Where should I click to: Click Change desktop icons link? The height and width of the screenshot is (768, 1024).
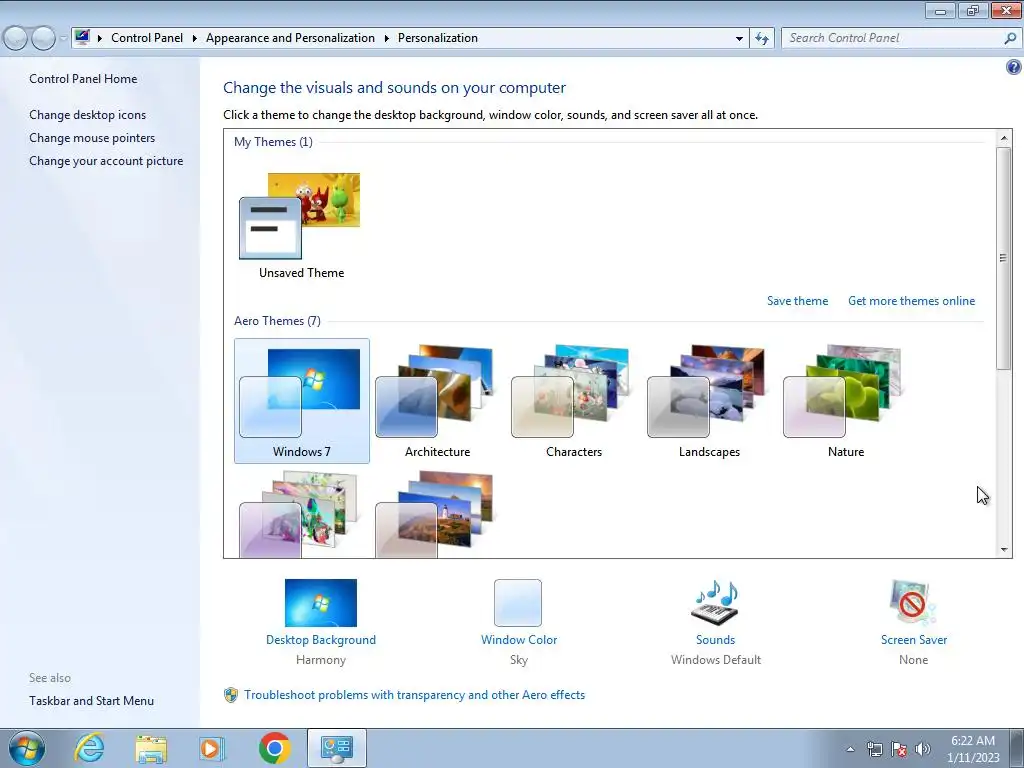tap(88, 115)
